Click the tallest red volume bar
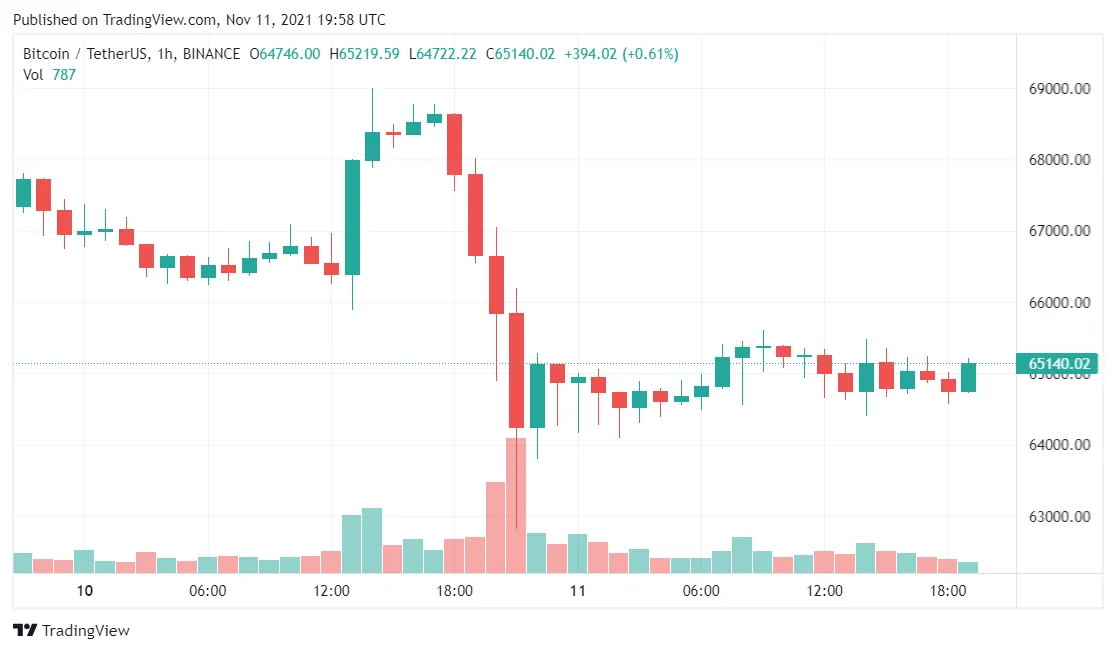1116x652 pixels. pos(516,505)
